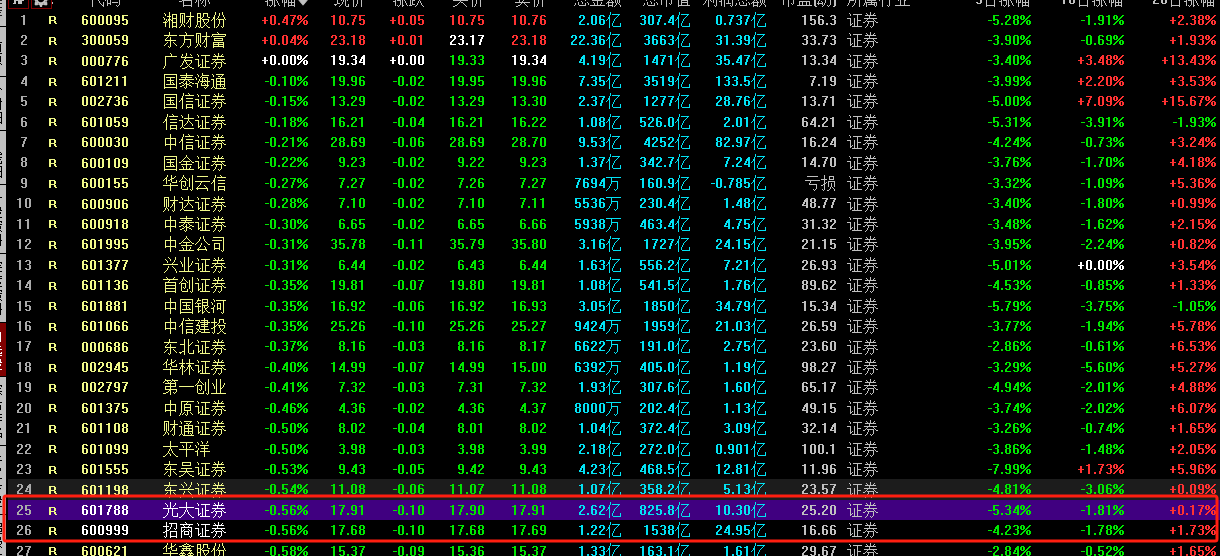This screenshot has width=1220, height=556.
Task: Select stock name 东吴证券
Action: (195, 469)
